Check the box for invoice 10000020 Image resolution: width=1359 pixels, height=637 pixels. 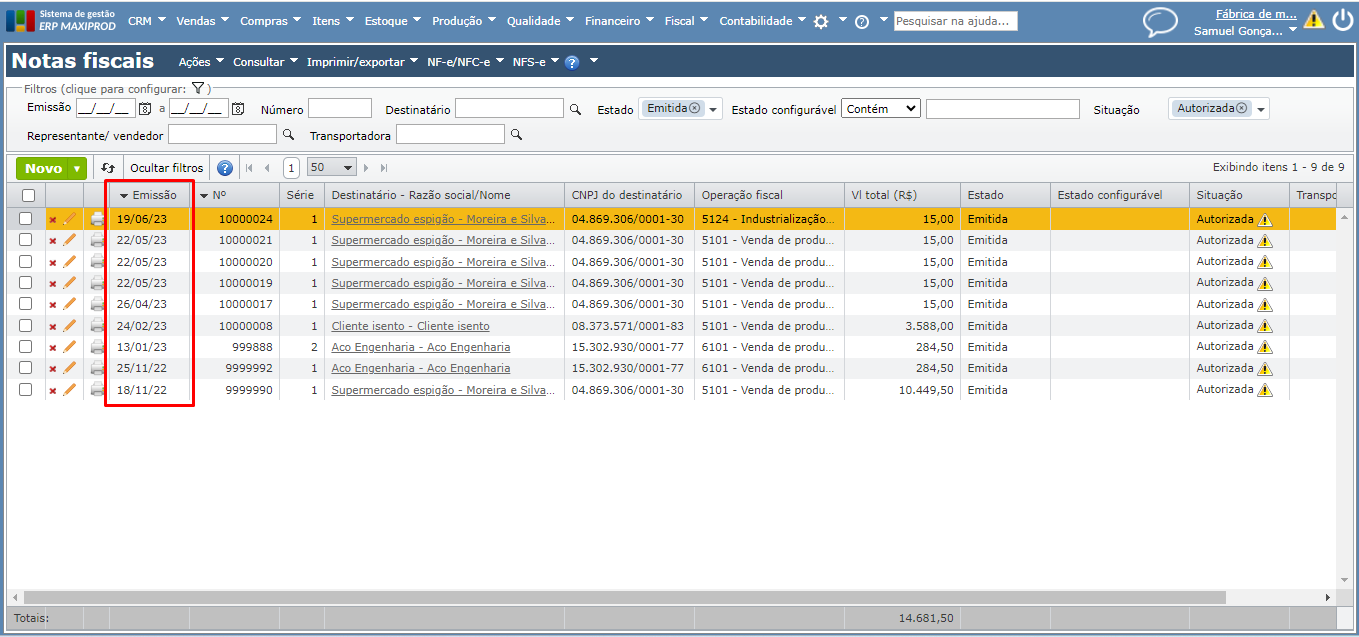point(26,262)
